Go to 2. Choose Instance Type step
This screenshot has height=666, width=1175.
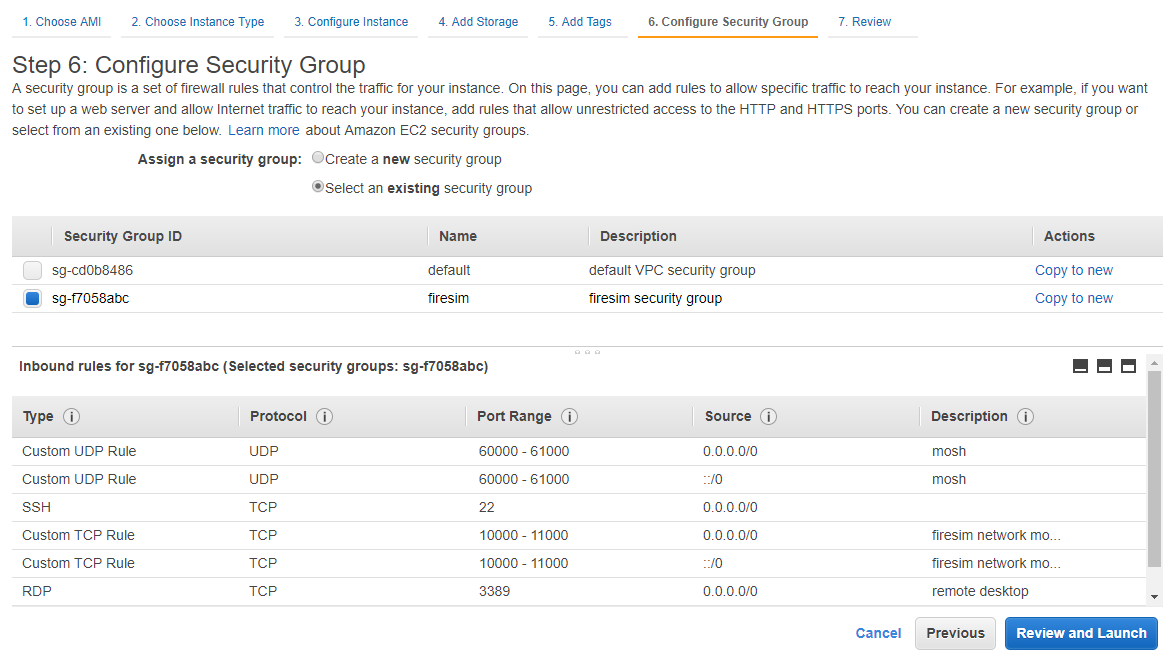pyautogui.click(x=198, y=22)
